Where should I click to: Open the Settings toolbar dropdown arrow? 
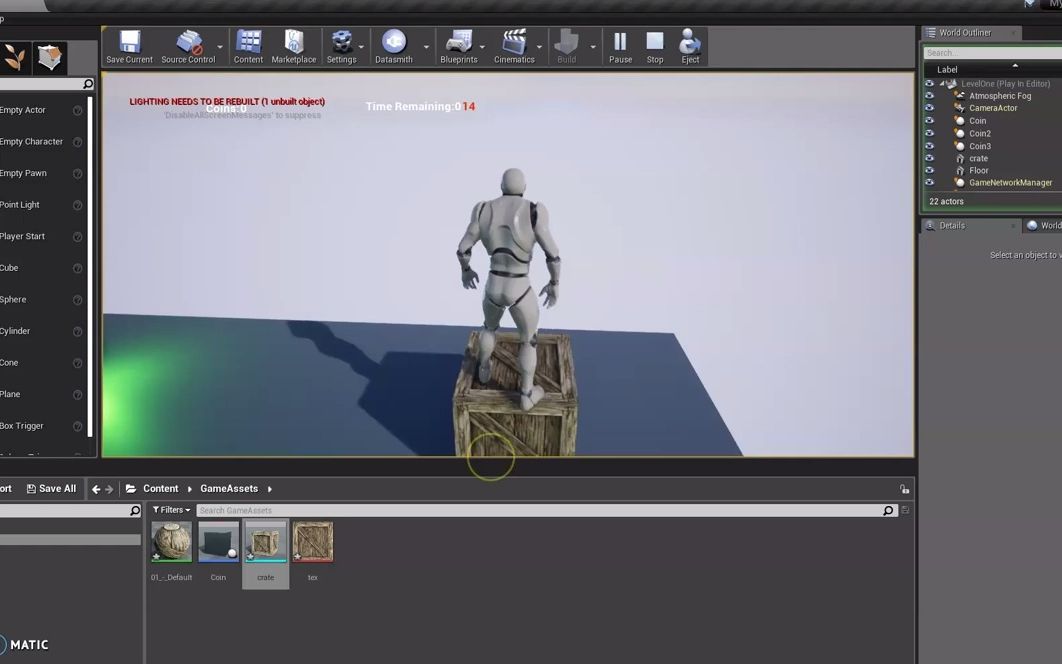point(360,47)
